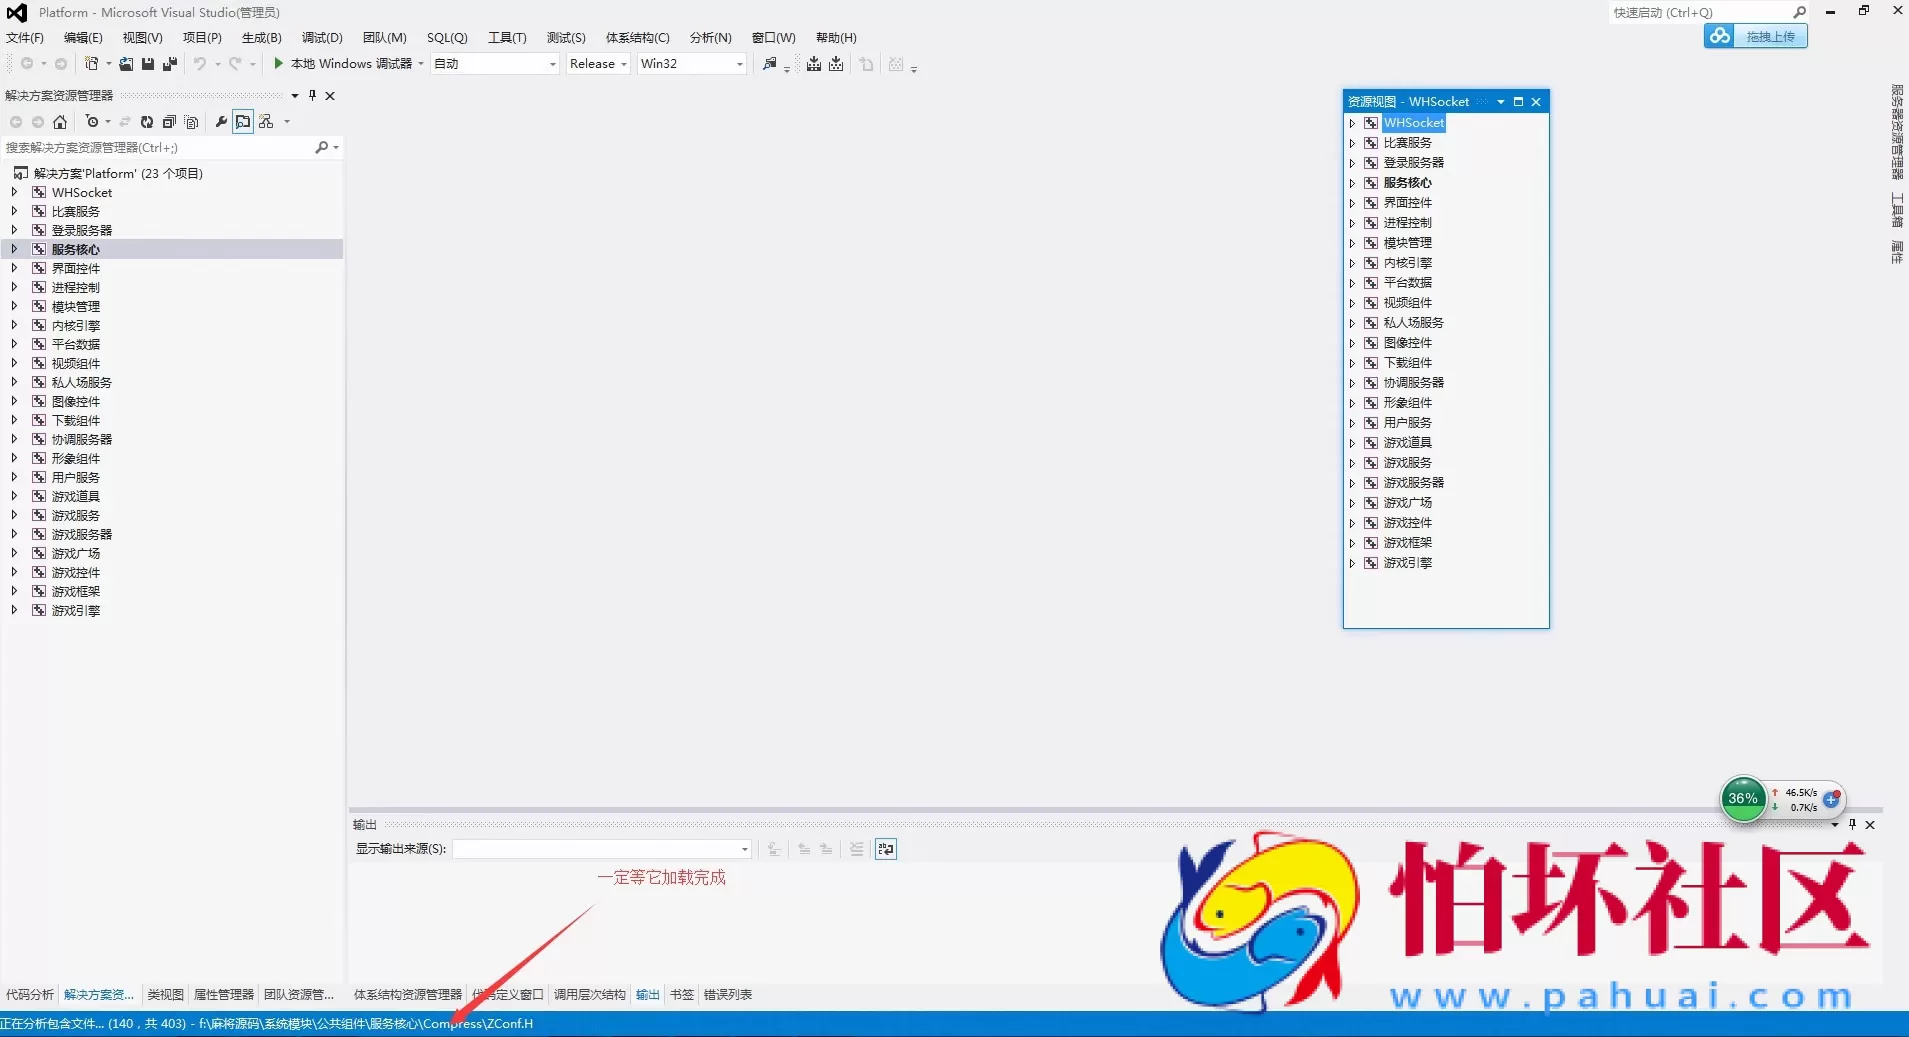The image size is (1909, 1037).
Task: Click the Refresh icon in Solution Explorer
Action: (147, 122)
